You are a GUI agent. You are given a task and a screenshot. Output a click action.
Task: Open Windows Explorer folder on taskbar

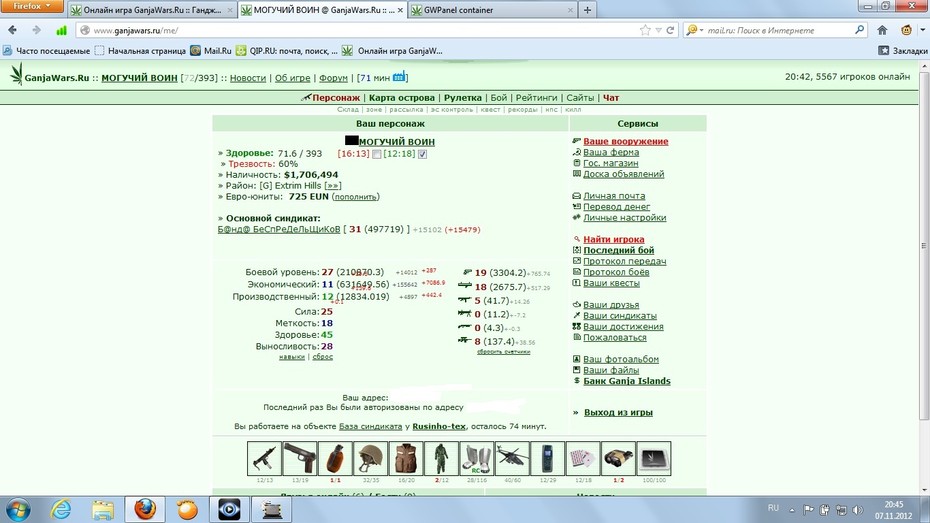(103, 509)
